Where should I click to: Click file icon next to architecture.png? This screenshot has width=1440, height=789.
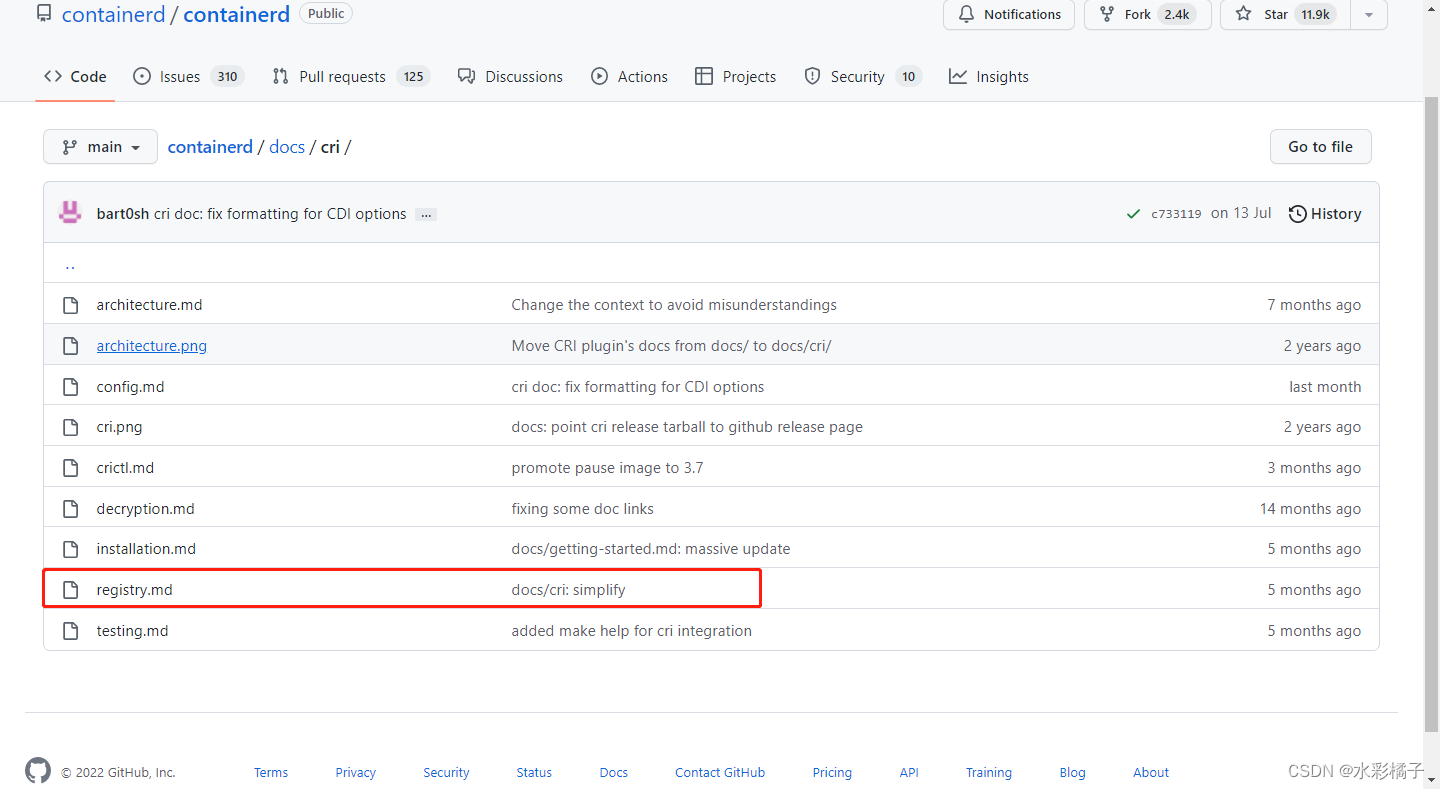70,346
